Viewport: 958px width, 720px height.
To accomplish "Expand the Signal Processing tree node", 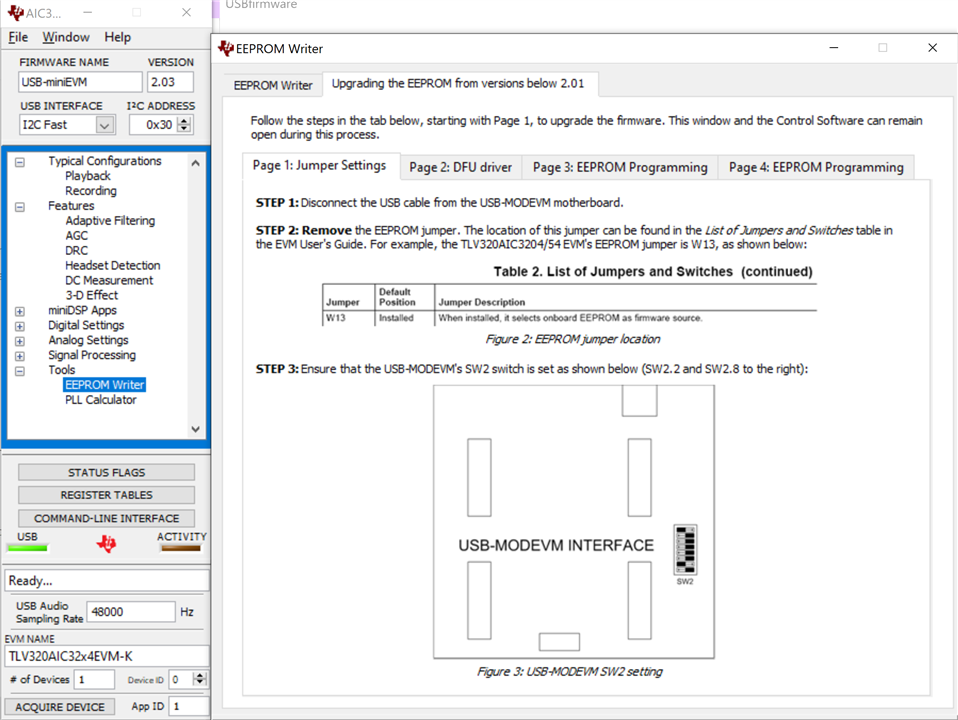I will point(20,356).
